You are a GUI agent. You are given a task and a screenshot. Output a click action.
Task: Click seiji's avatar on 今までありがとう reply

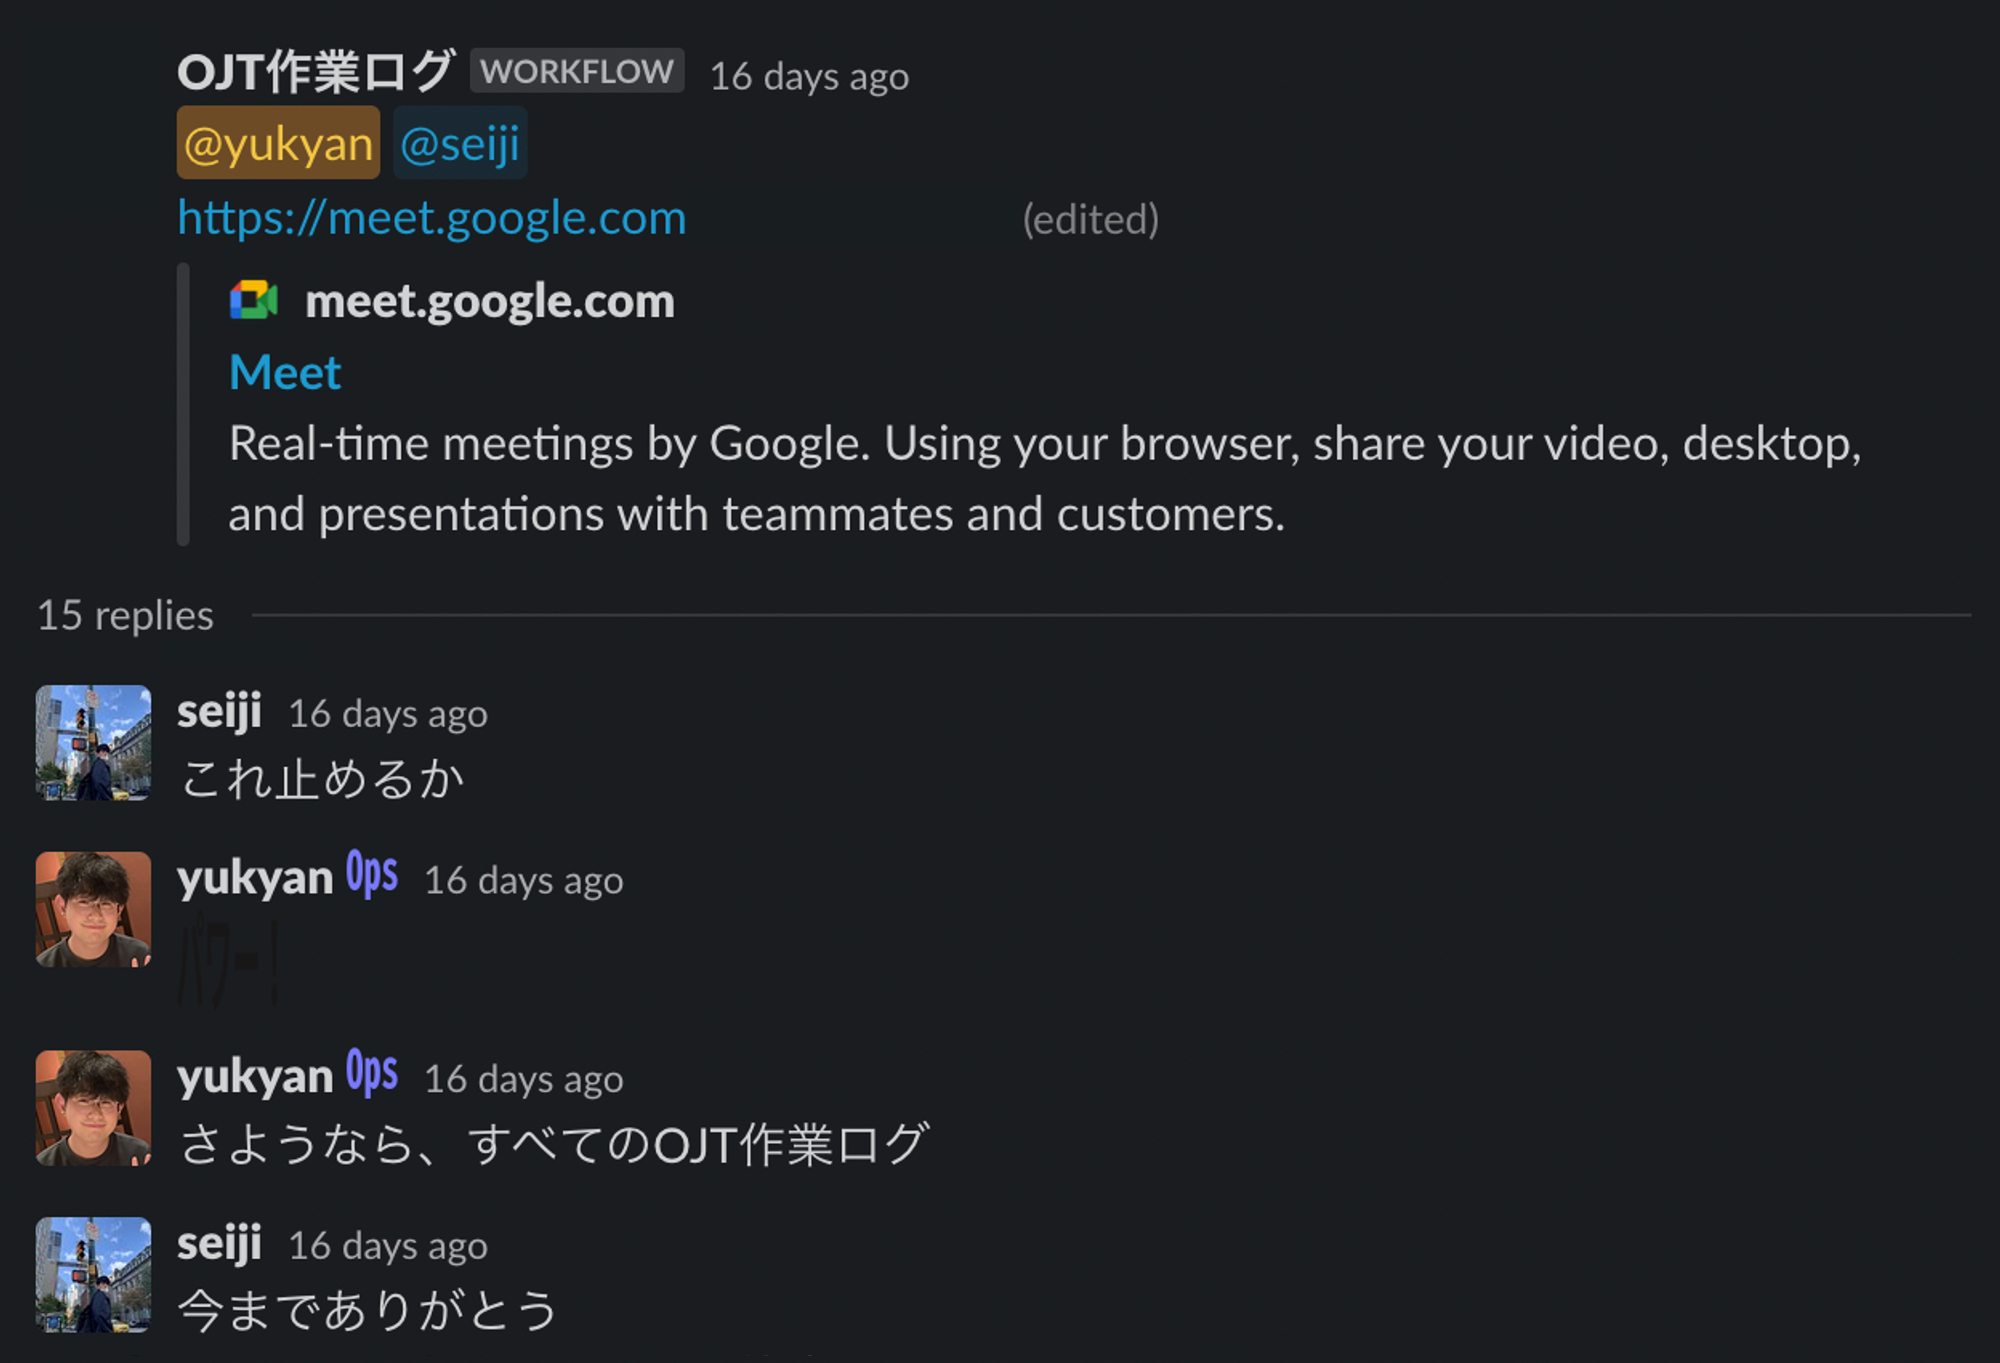tap(92, 1277)
